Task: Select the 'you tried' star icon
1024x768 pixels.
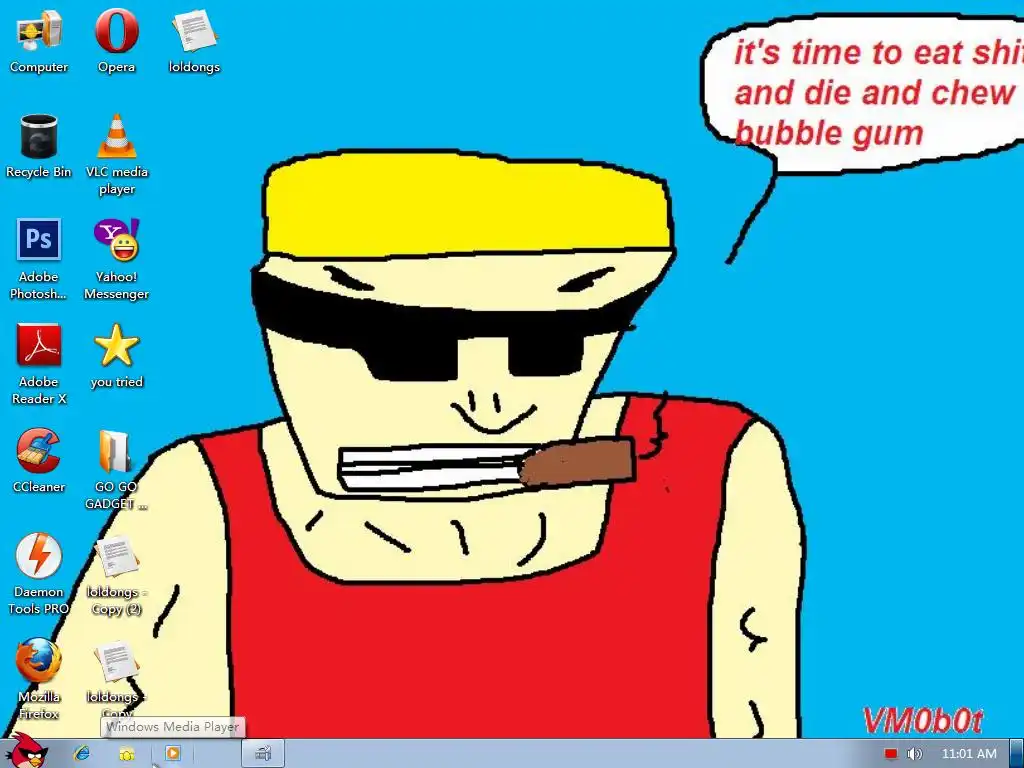Action: [x=116, y=357]
